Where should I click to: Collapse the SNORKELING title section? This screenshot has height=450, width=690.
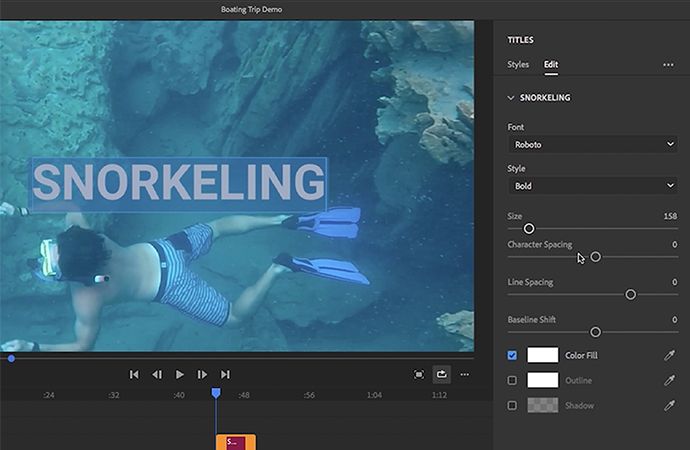[512, 98]
